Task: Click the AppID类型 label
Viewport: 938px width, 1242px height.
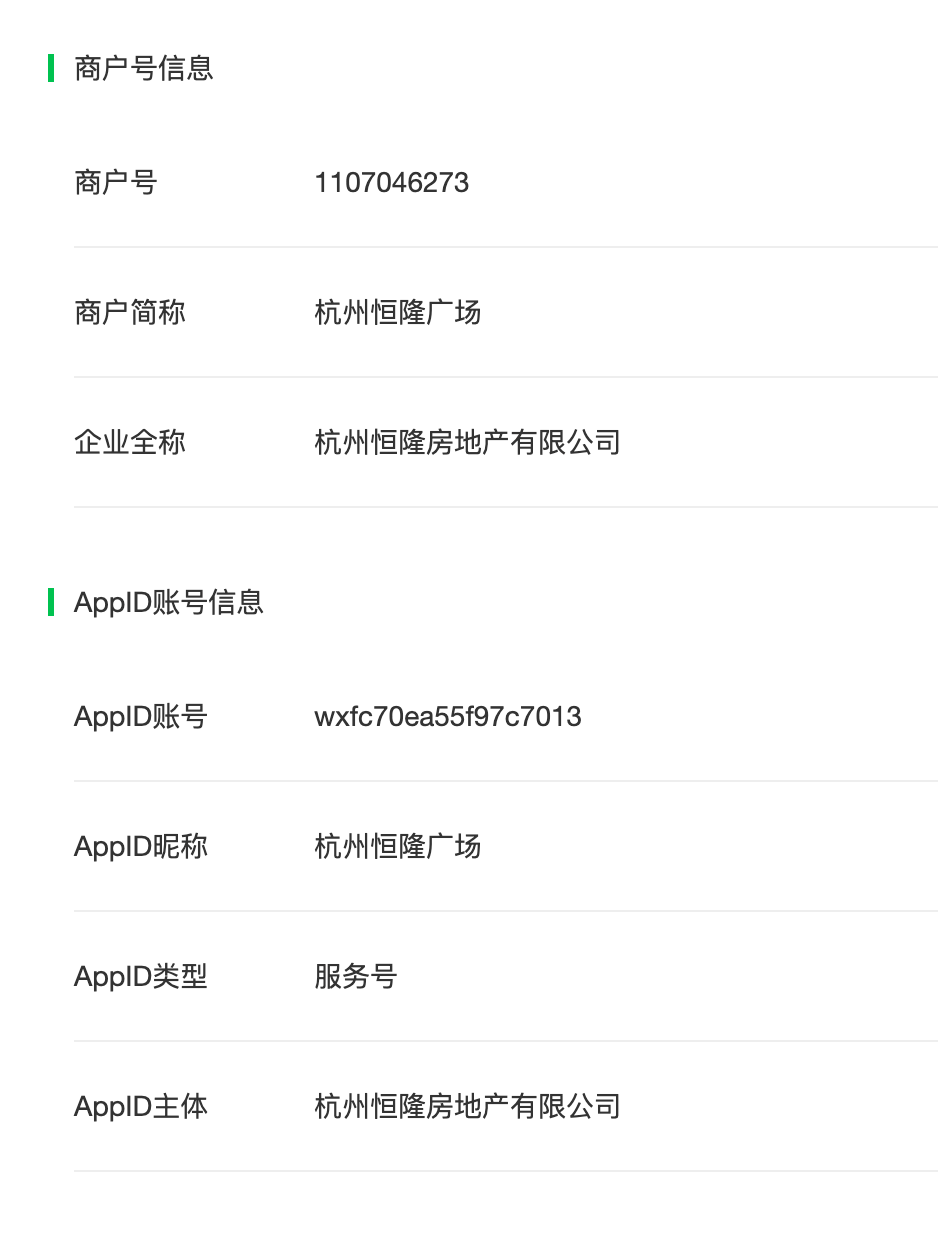Action: (141, 976)
